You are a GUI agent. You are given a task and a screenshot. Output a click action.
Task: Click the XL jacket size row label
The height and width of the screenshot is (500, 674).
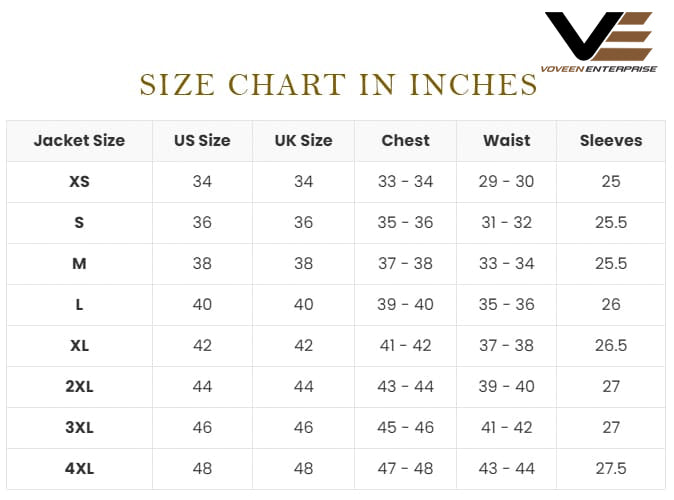[x=79, y=345]
